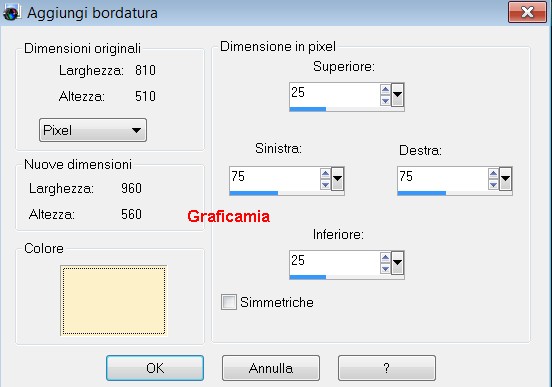Open the Superiore slider dropdown arrow
Image resolution: width=552 pixels, height=387 pixels.
click(397, 94)
